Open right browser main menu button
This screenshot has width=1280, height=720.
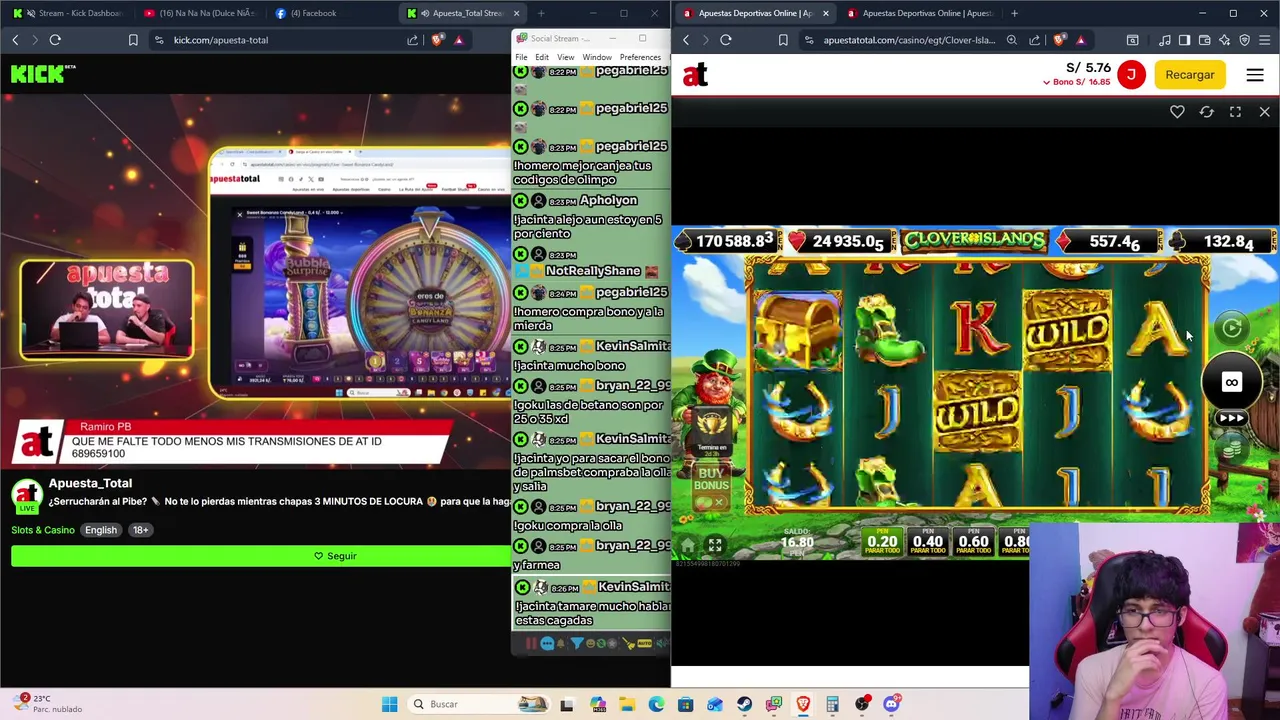(1264, 40)
